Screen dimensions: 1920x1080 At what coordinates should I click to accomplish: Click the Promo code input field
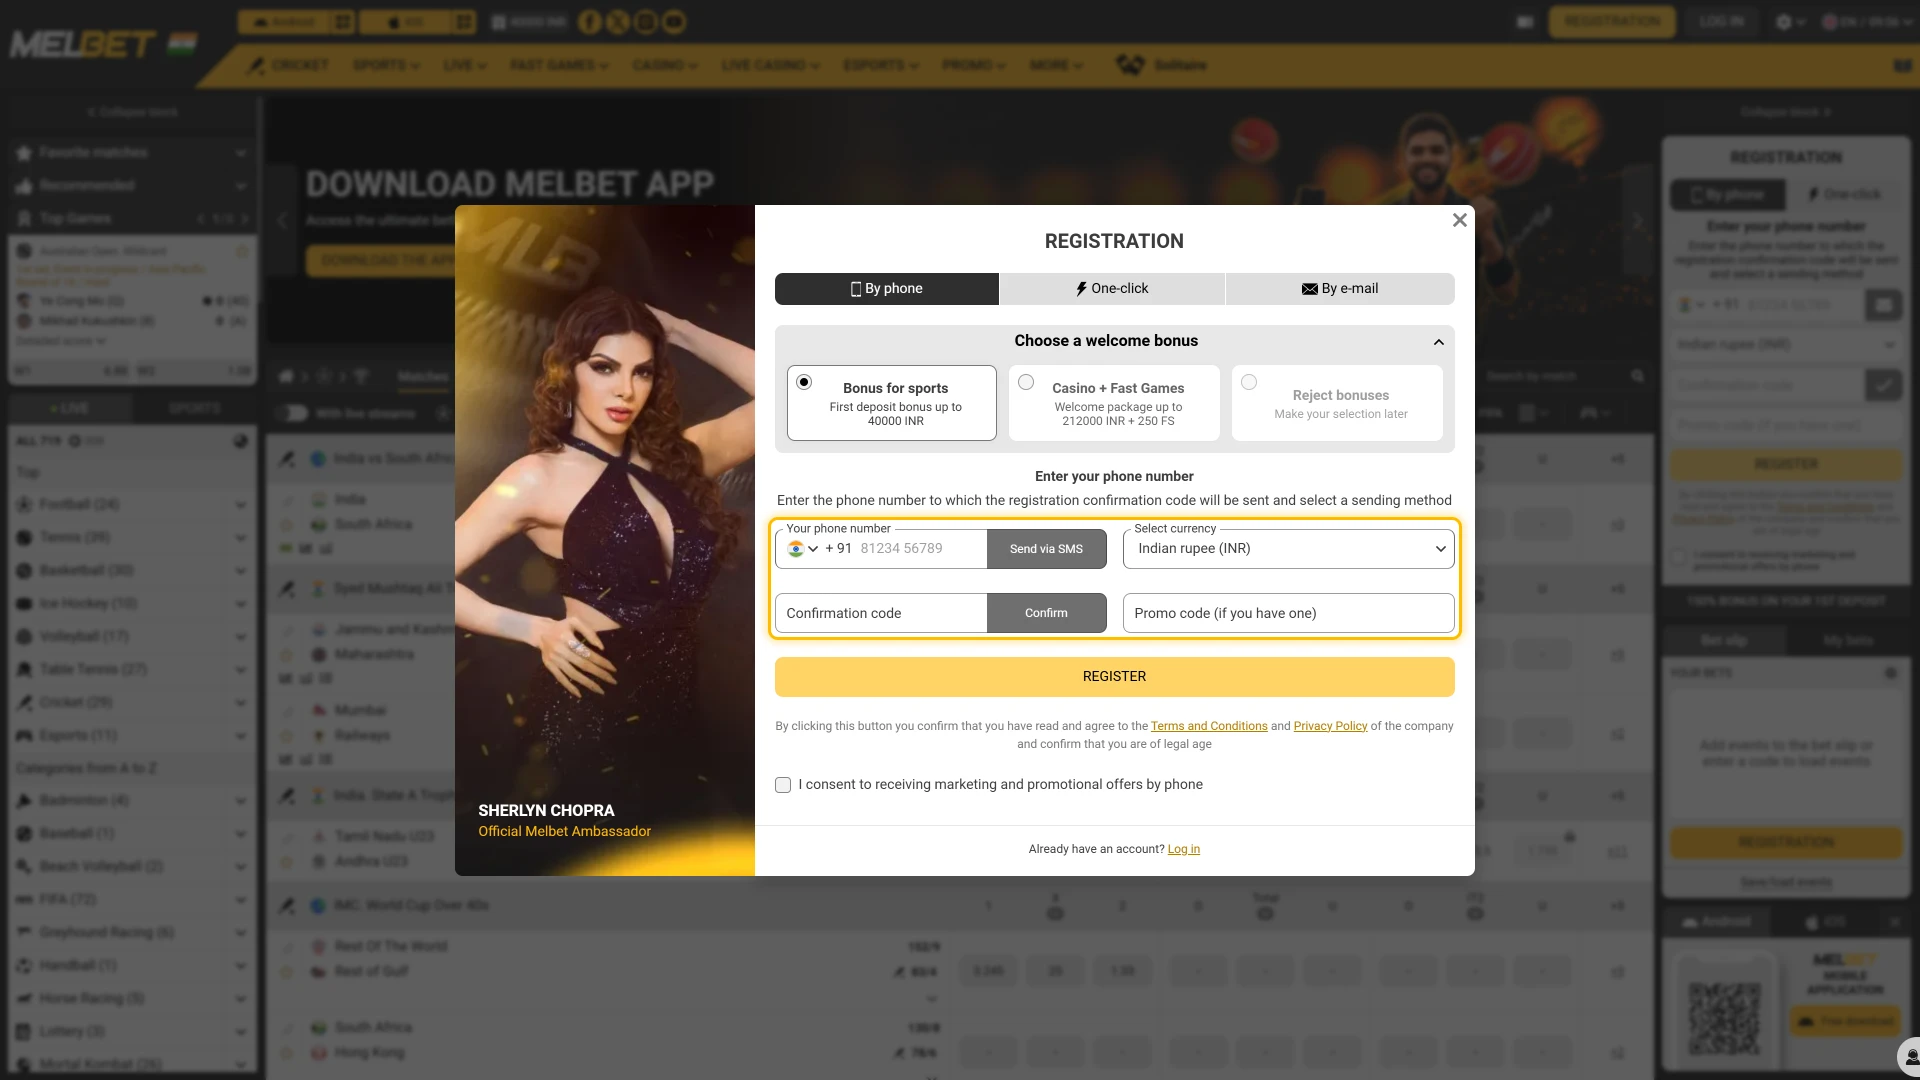(1288, 613)
